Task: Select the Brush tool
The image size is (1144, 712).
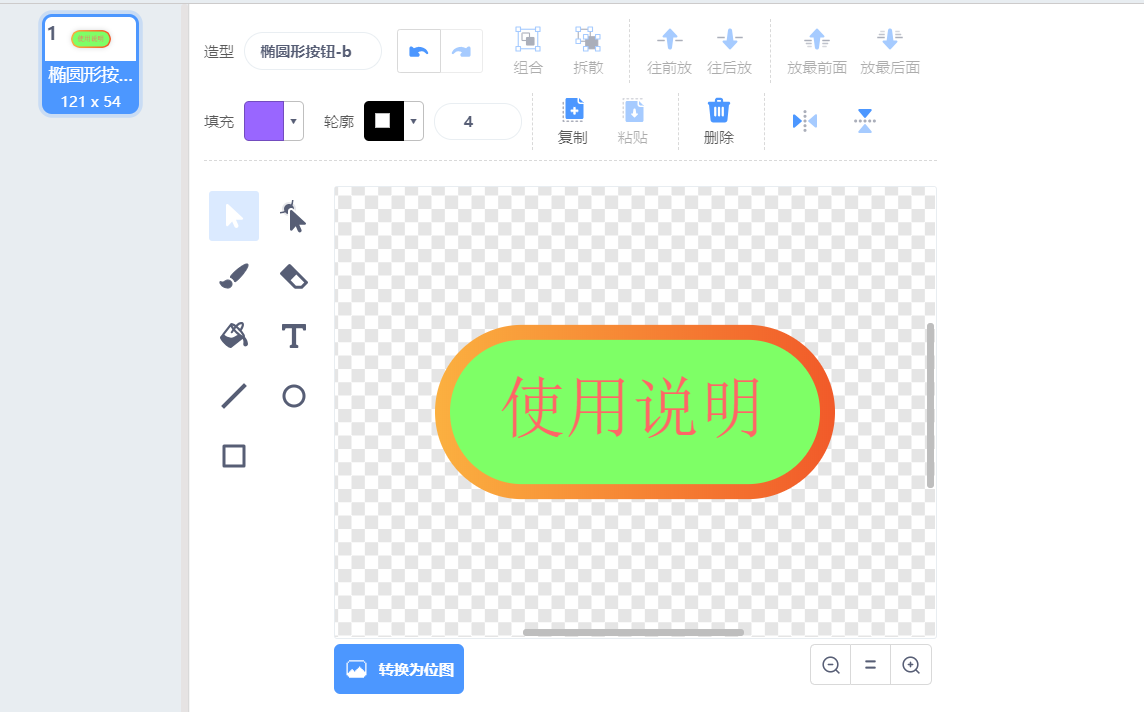Action: [234, 276]
